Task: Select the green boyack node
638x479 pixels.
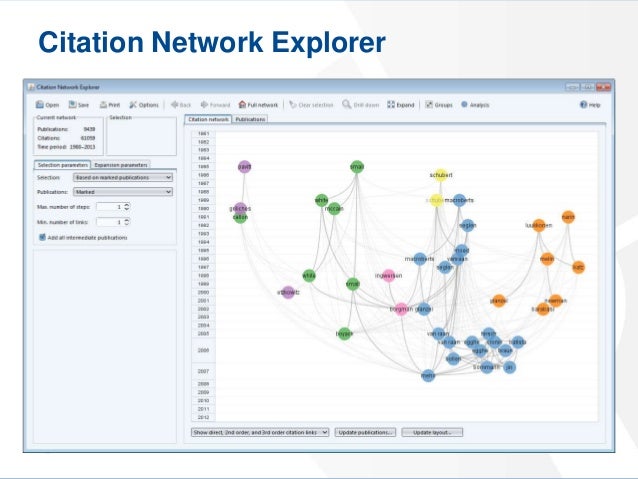Action: (345, 334)
